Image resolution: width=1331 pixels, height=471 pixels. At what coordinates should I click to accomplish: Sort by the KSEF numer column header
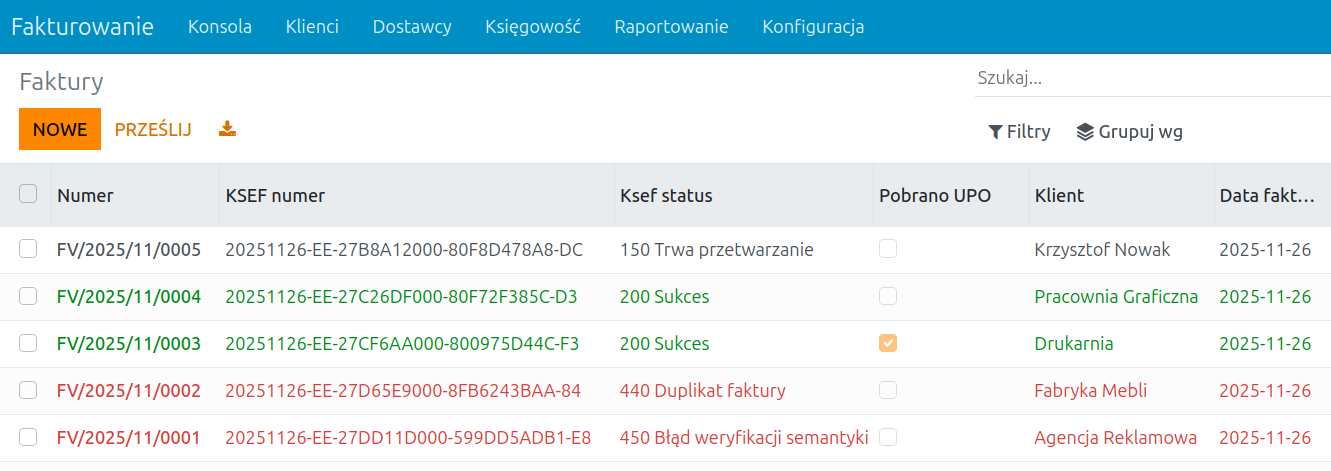click(275, 196)
